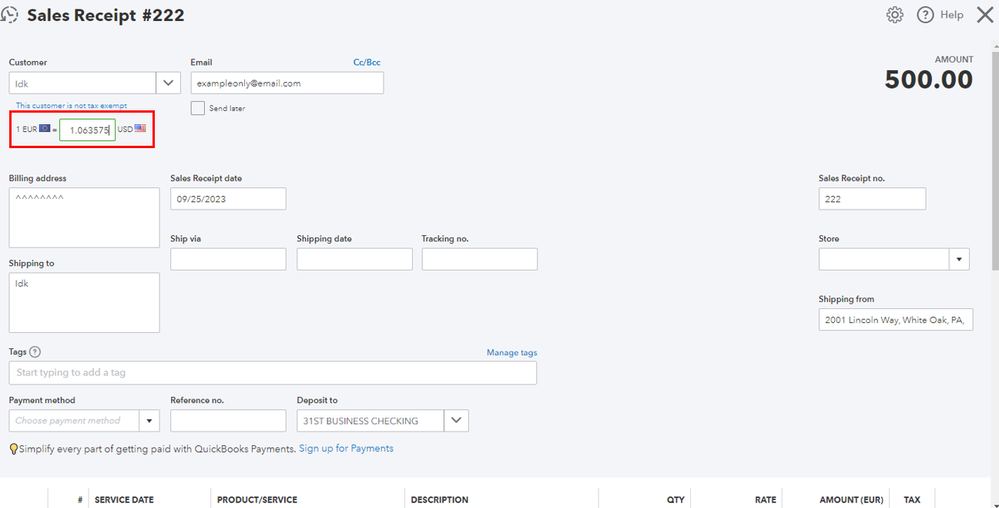Click the Cc/Bcc link
The image size is (999, 508).
(x=367, y=62)
